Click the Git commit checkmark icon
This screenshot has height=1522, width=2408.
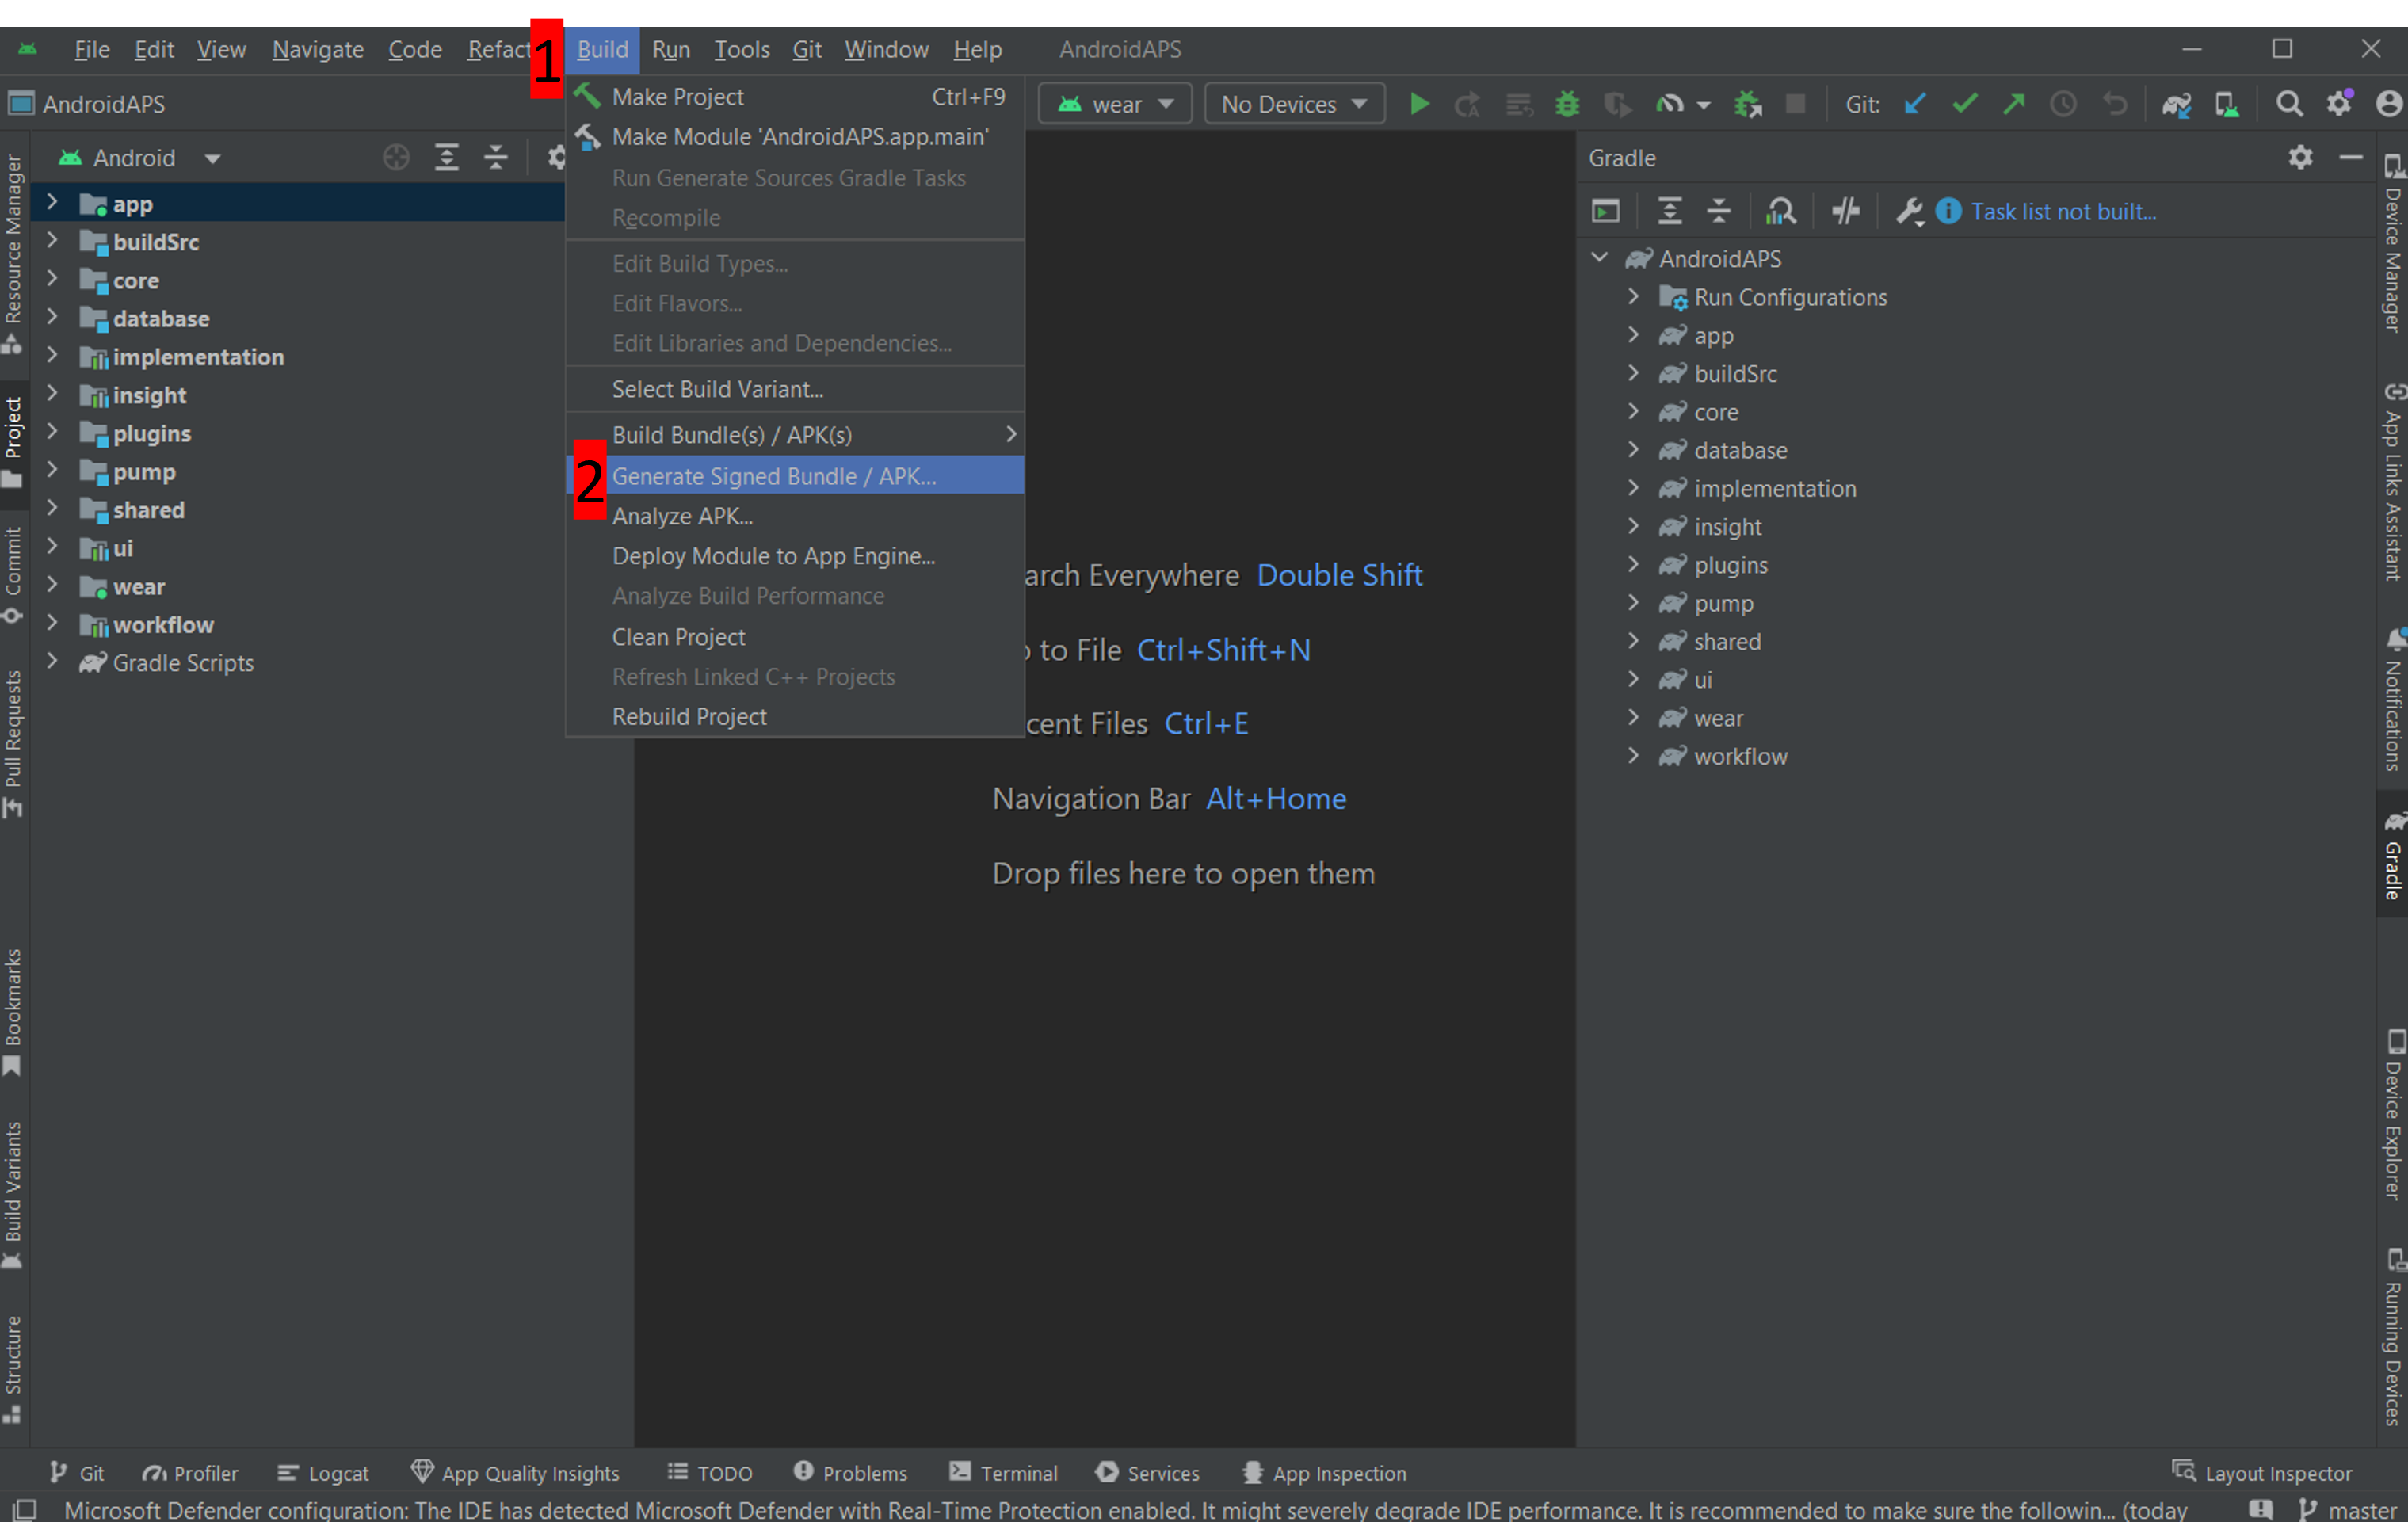tap(1964, 104)
